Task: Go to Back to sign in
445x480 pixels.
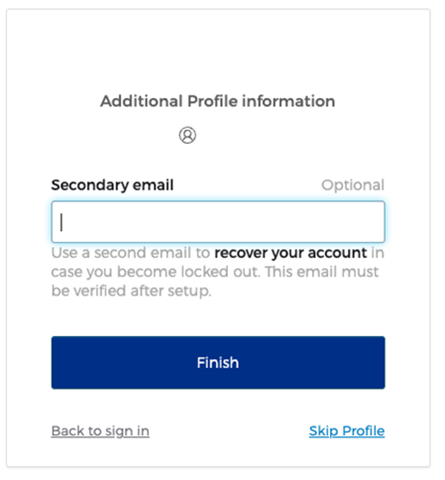Action: pos(100,431)
